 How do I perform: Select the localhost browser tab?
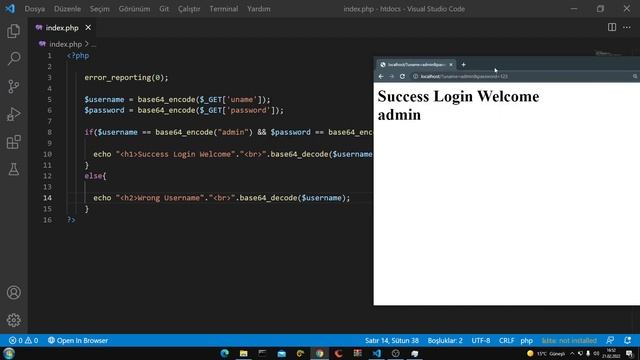[416, 64]
